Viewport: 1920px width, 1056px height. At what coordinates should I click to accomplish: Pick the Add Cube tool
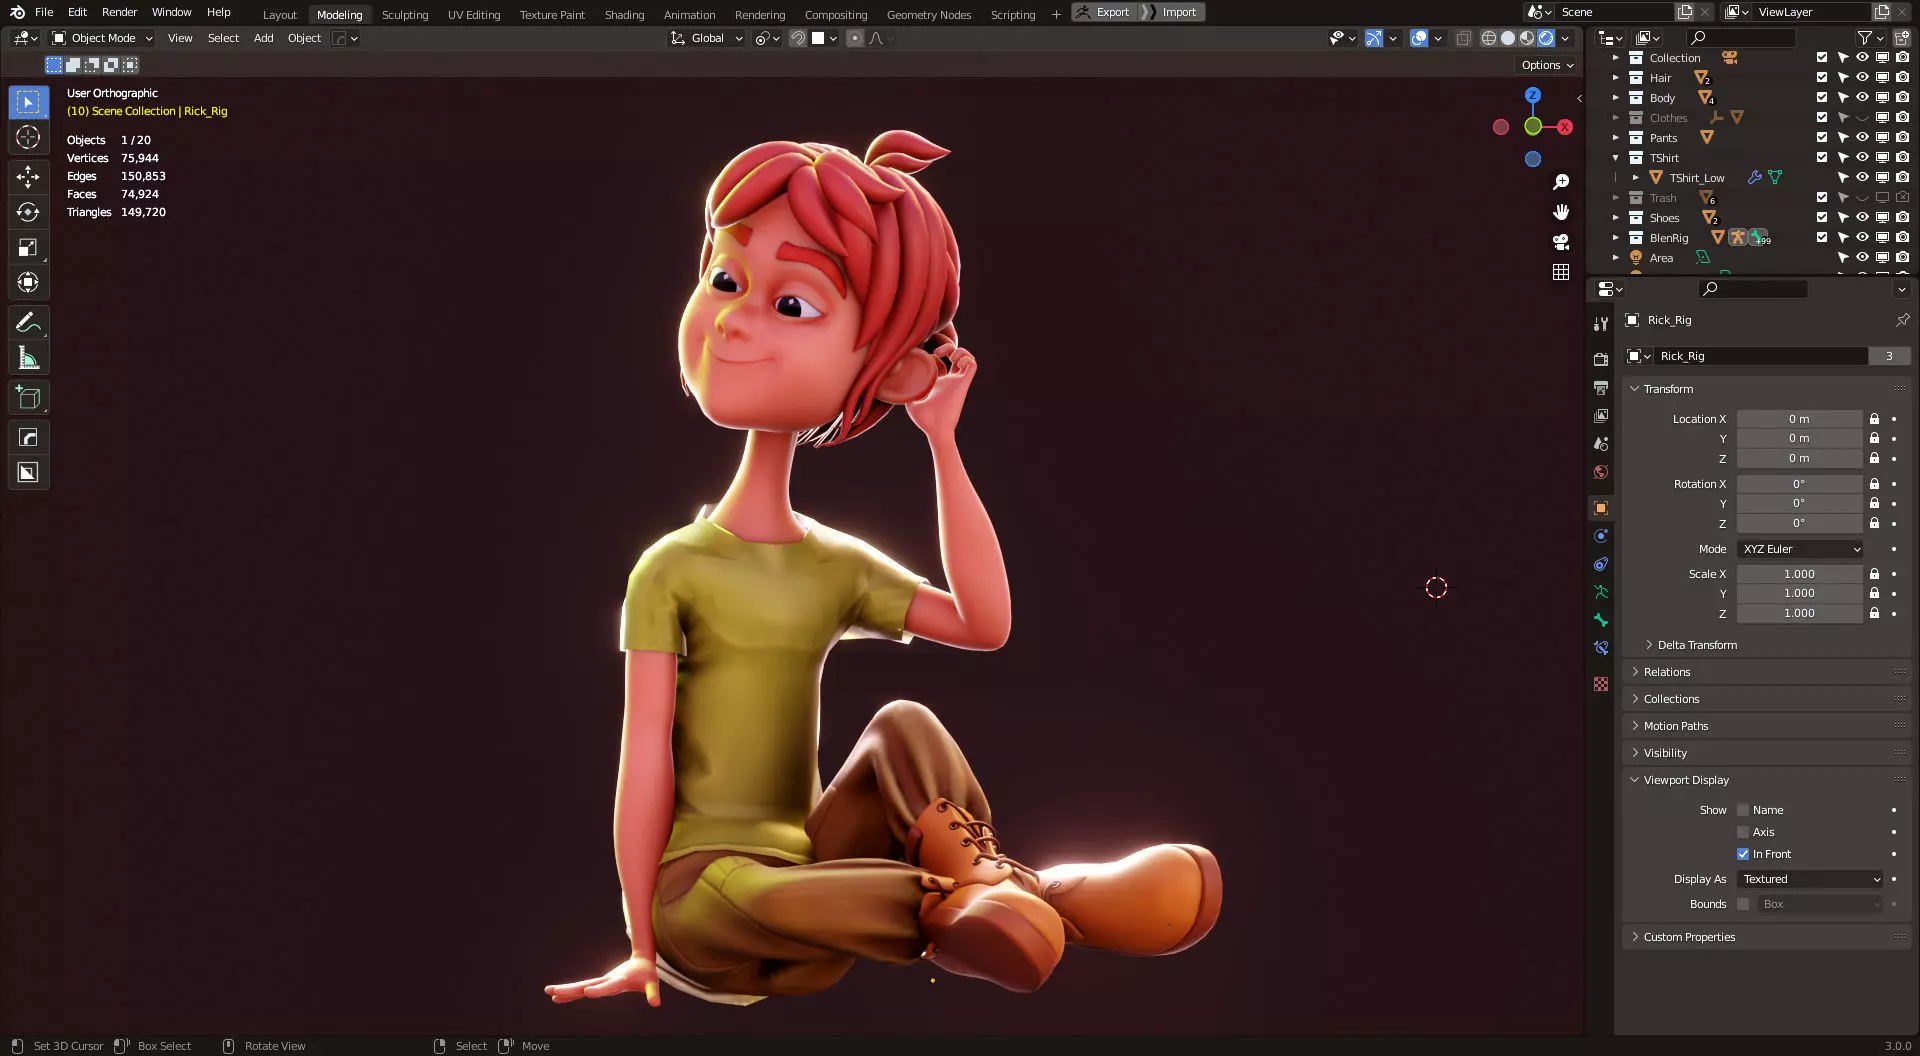(28, 398)
